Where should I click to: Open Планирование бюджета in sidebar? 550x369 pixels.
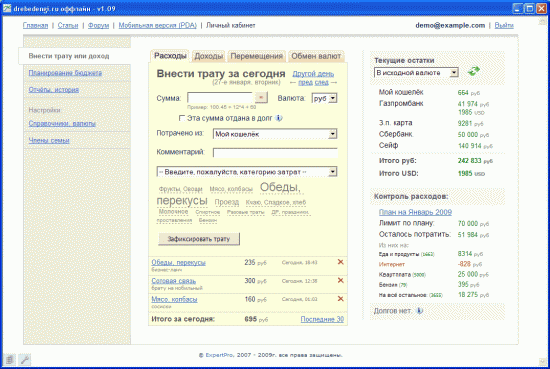pos(65,73)
